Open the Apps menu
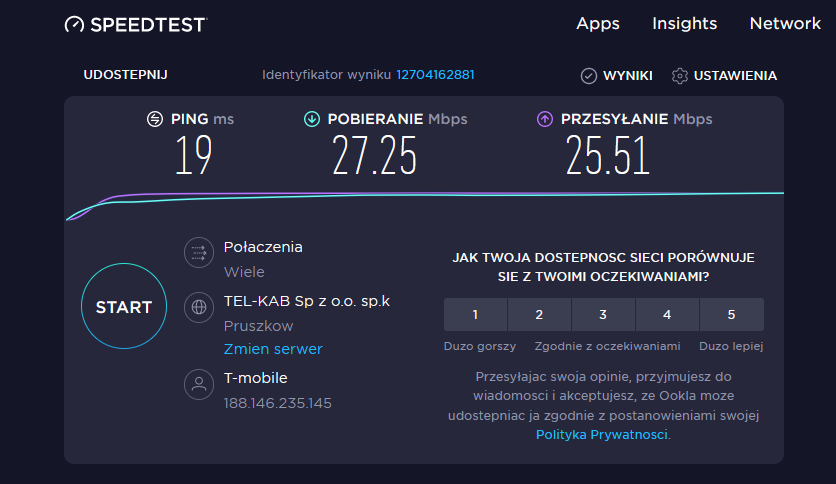The image size is (836, 484). [x=598, y=24]
